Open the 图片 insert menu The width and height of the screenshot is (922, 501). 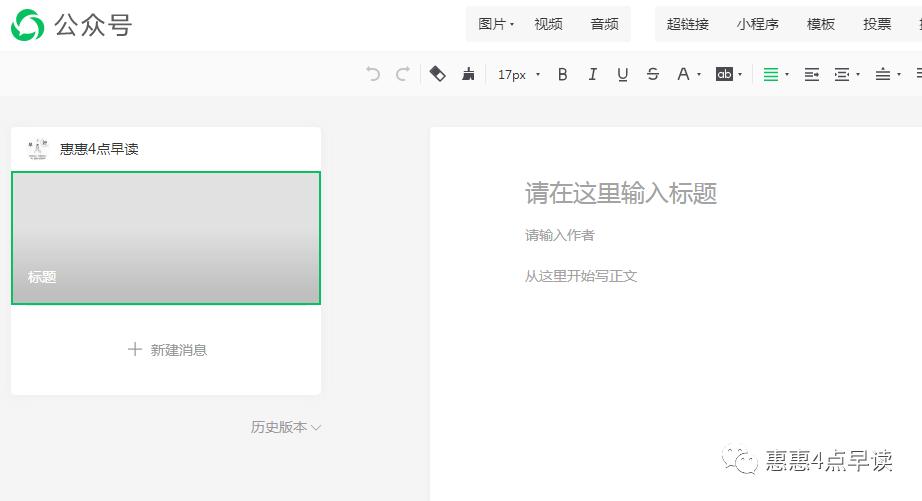coord(496,24)
